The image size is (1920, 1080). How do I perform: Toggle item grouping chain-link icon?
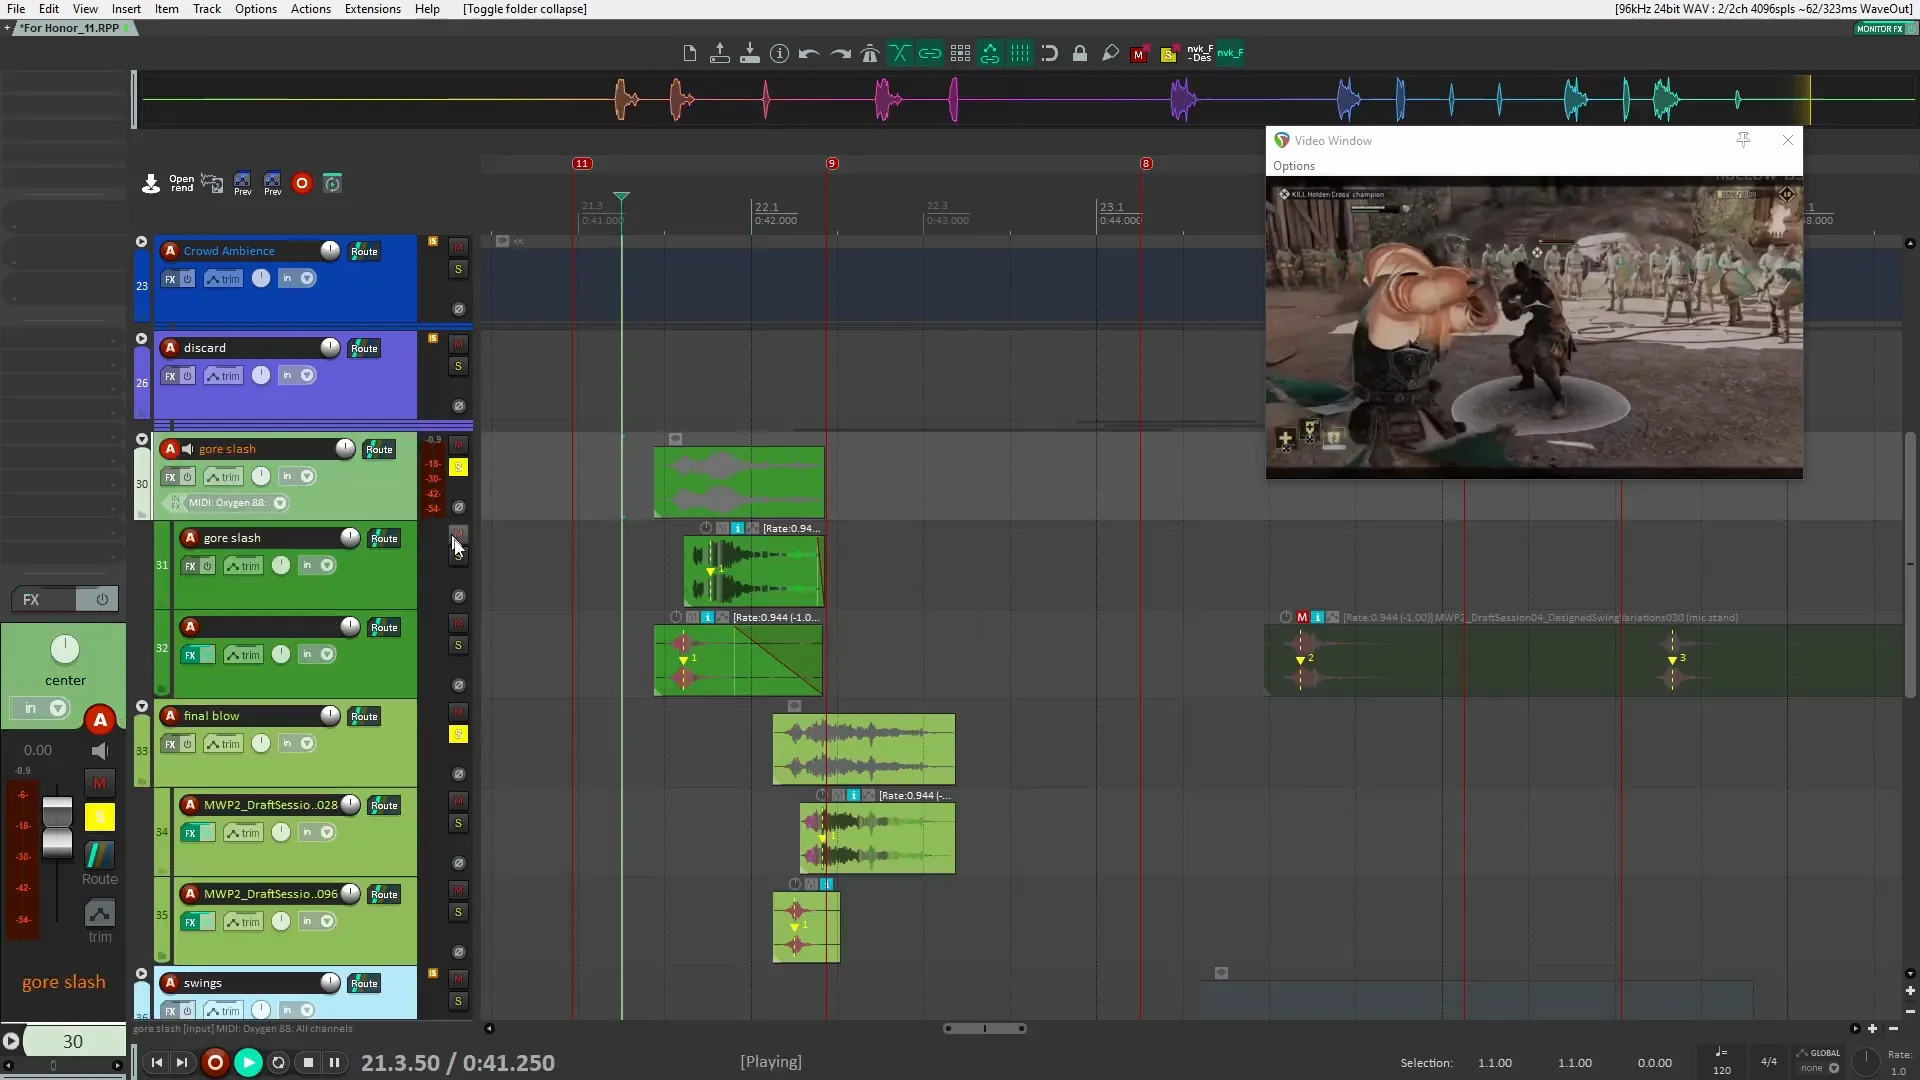930,54
